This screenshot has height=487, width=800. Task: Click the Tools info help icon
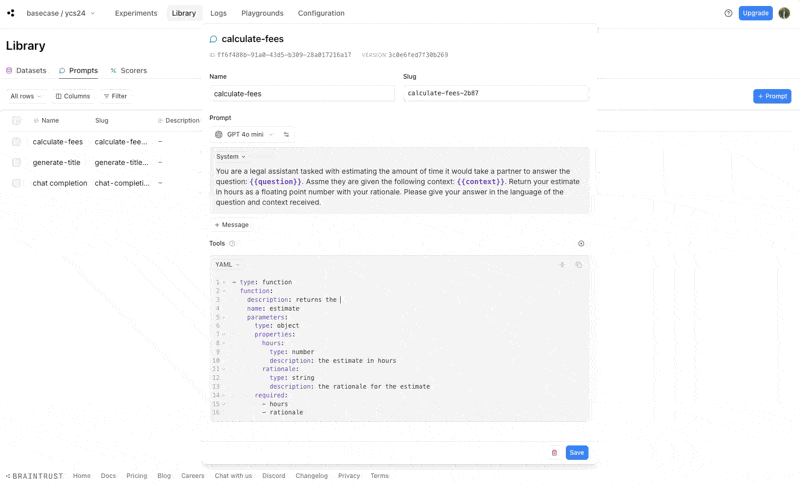coord(232,244)
